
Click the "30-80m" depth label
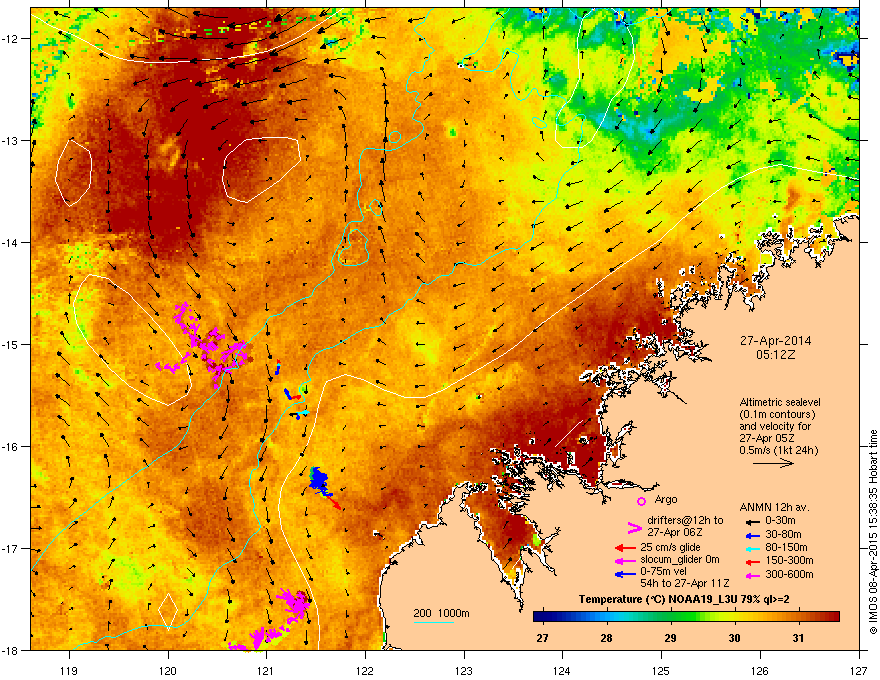pos(783,535)
